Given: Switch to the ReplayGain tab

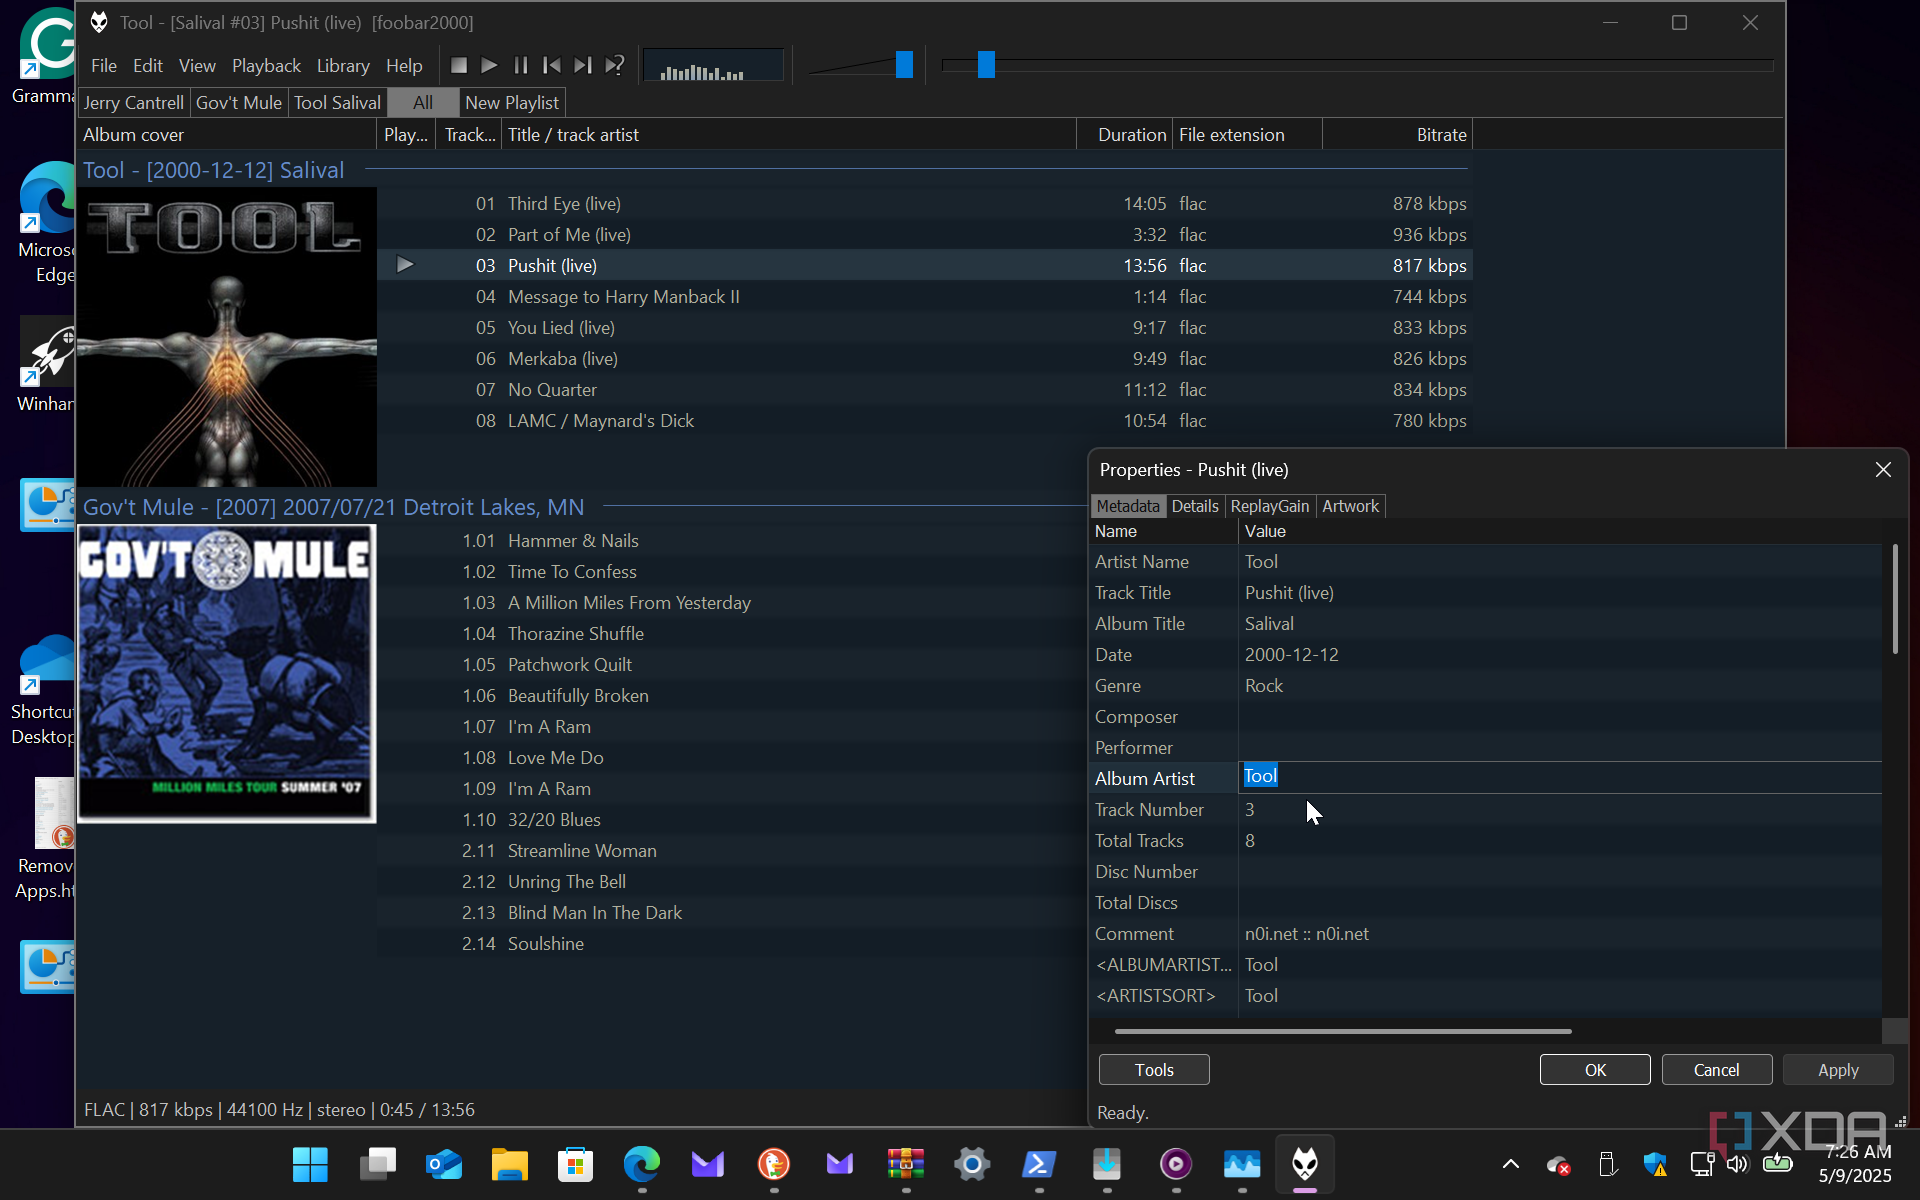Looking at the screenshot, I should [x=1269, y=506].
